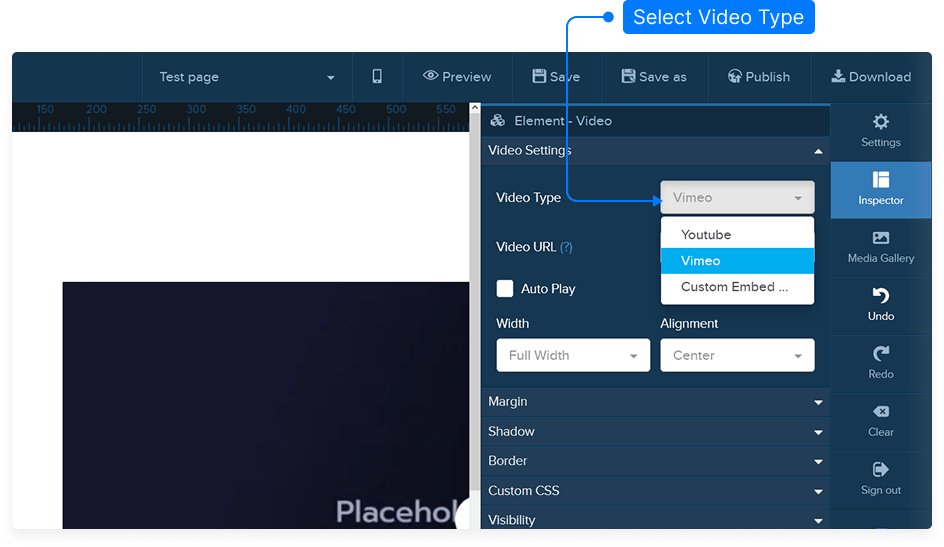Redo the last action
The height and width of the screenshot is (547, 944).
pyautogui.click(x=880, y=363)
